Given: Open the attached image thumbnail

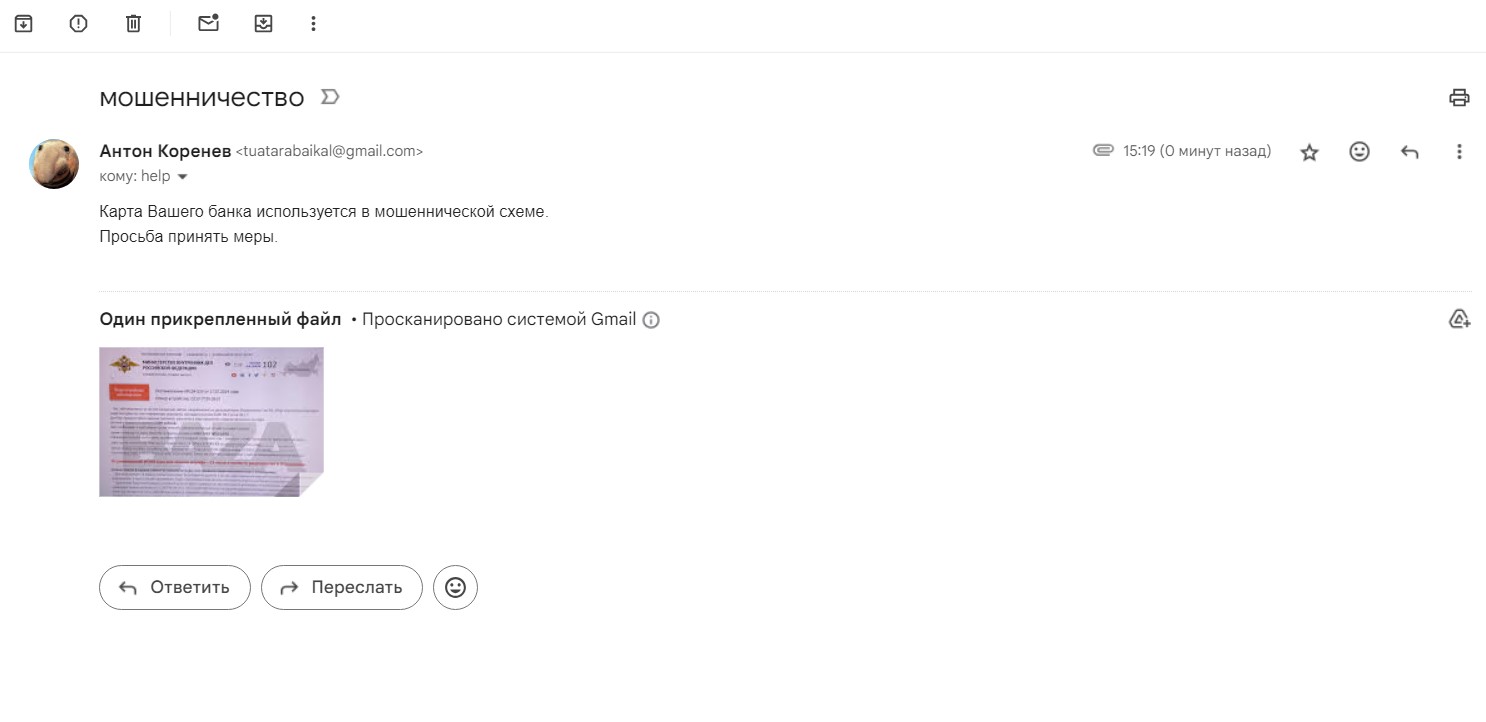Looking at the screenshot, I should pos(211,421).
